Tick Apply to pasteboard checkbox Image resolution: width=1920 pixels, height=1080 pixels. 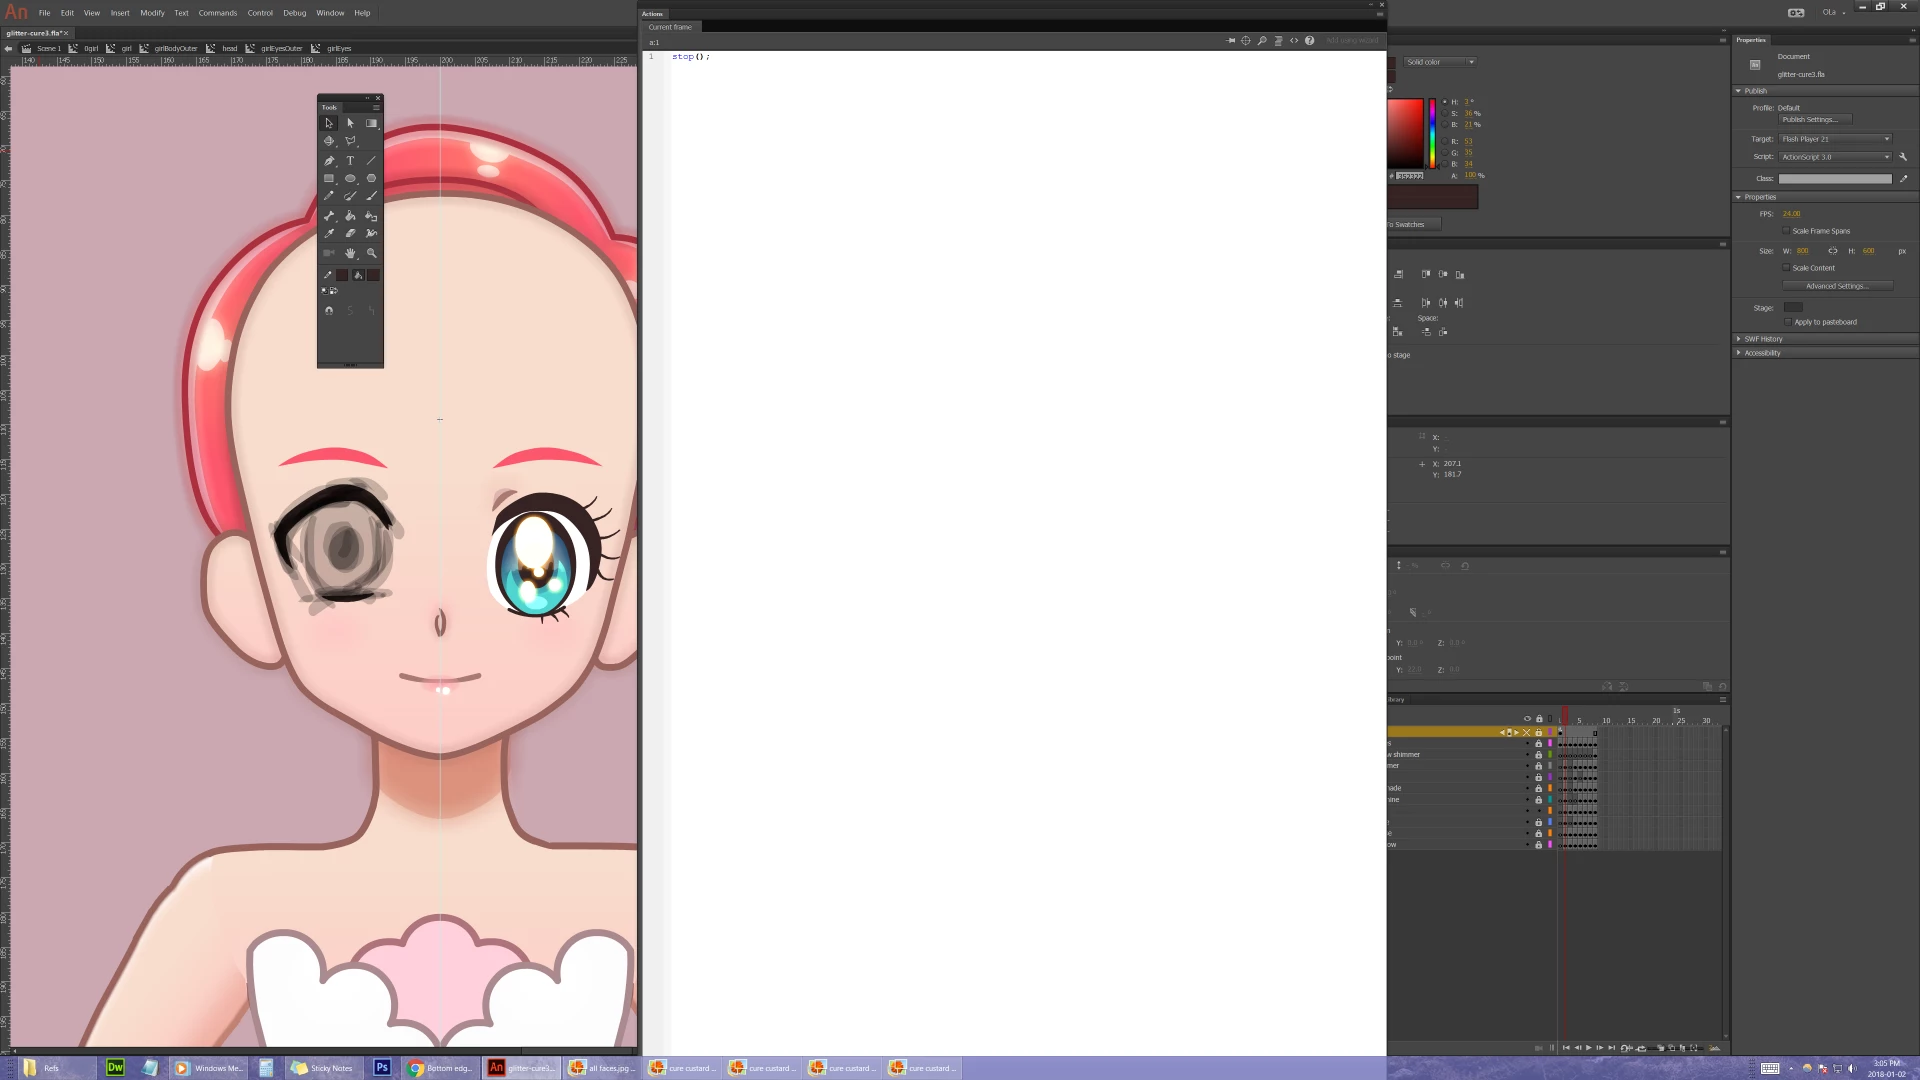pos(1788,322)
